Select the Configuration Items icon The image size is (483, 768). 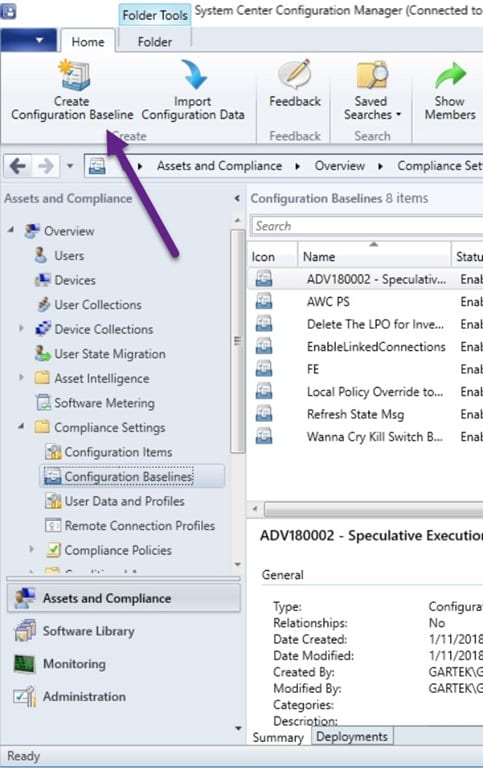click(53, 452)
